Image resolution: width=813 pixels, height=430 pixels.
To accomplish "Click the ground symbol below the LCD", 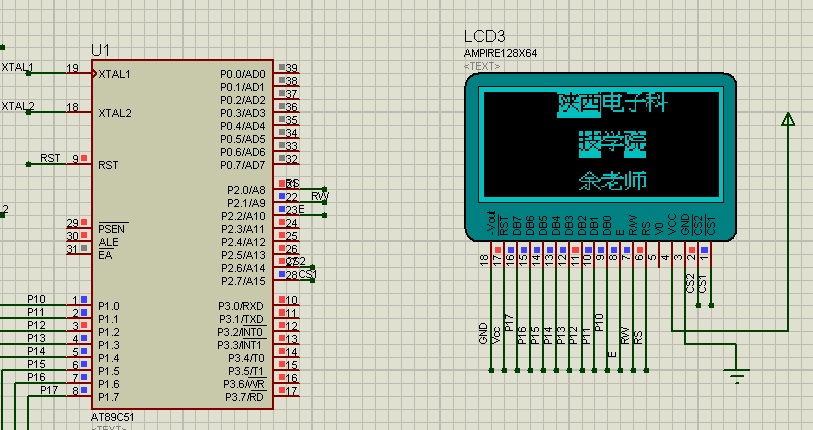I will (738, 375).
